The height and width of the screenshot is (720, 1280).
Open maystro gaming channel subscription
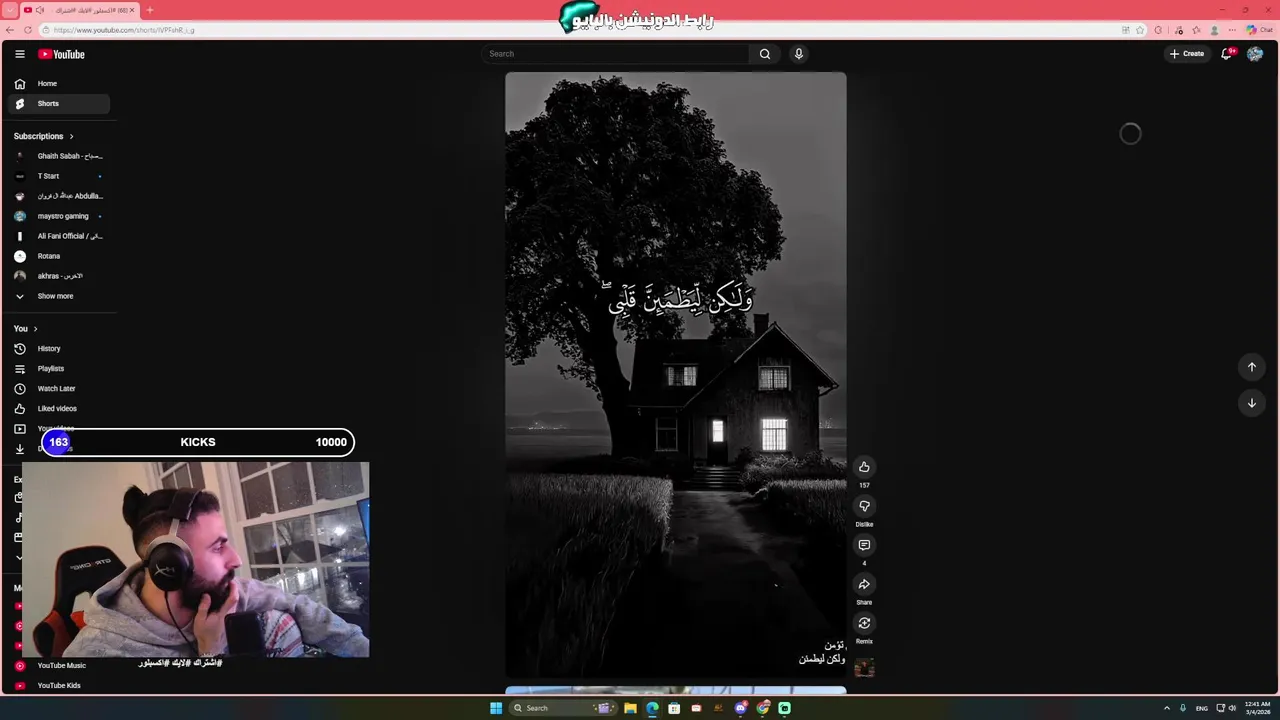[60, 216]
